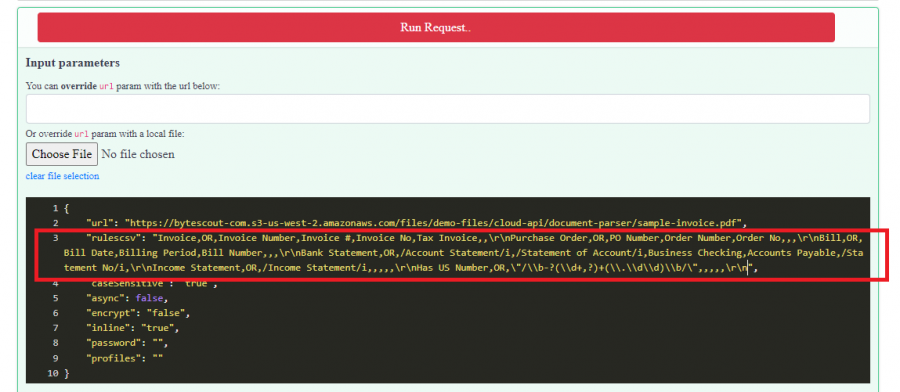The image size is (900, 392).
Task: Click the red Run Request button
Action: pos(436,28)
